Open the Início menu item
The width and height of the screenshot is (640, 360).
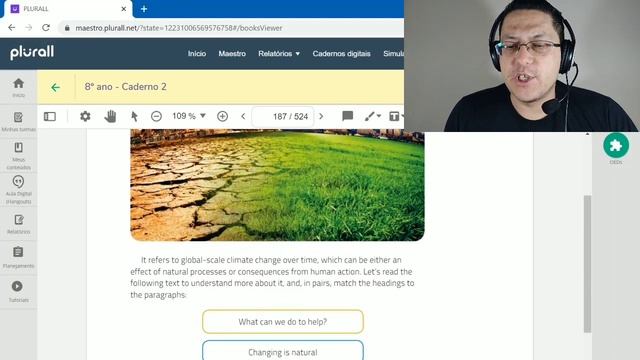coord(197,53)
